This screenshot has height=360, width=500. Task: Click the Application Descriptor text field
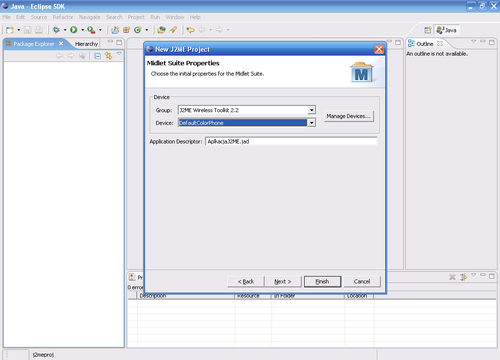[291, 141]
